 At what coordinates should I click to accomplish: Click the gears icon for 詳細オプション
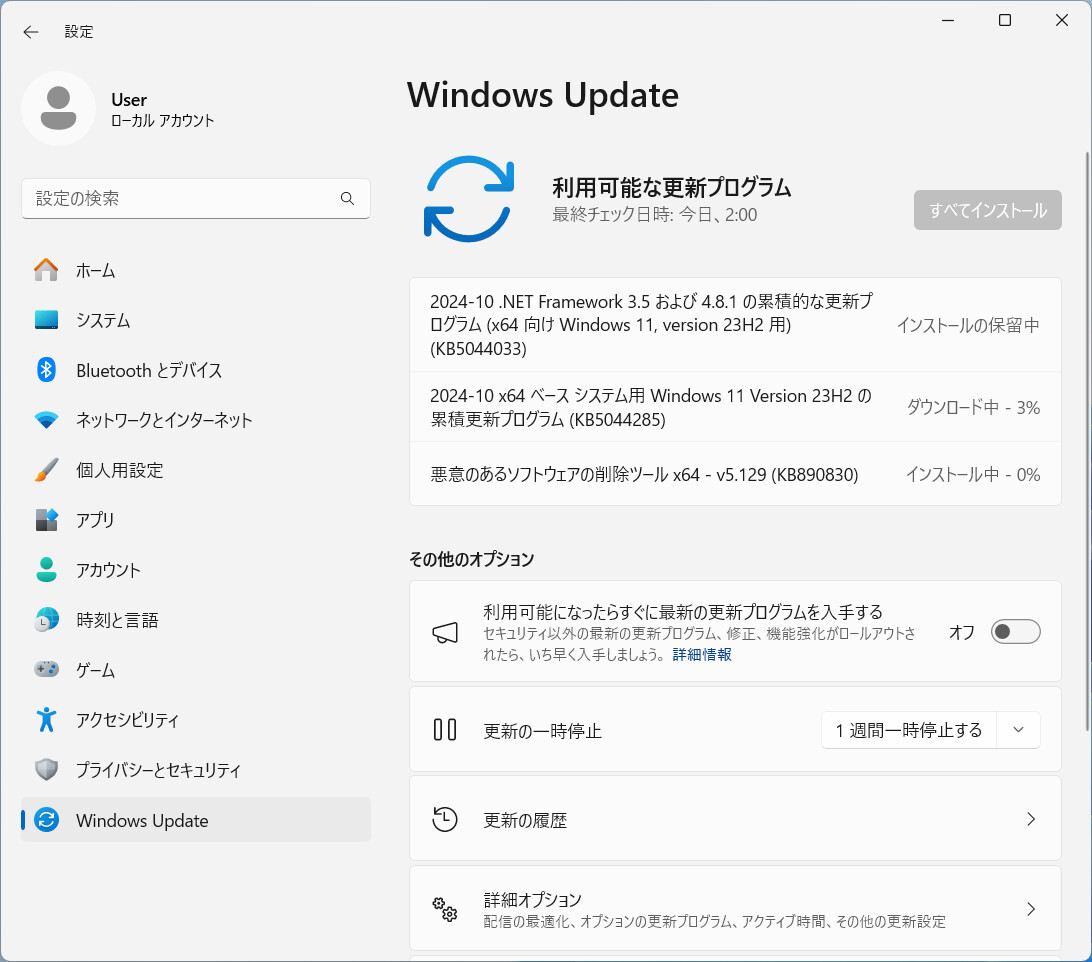point(445,909)
